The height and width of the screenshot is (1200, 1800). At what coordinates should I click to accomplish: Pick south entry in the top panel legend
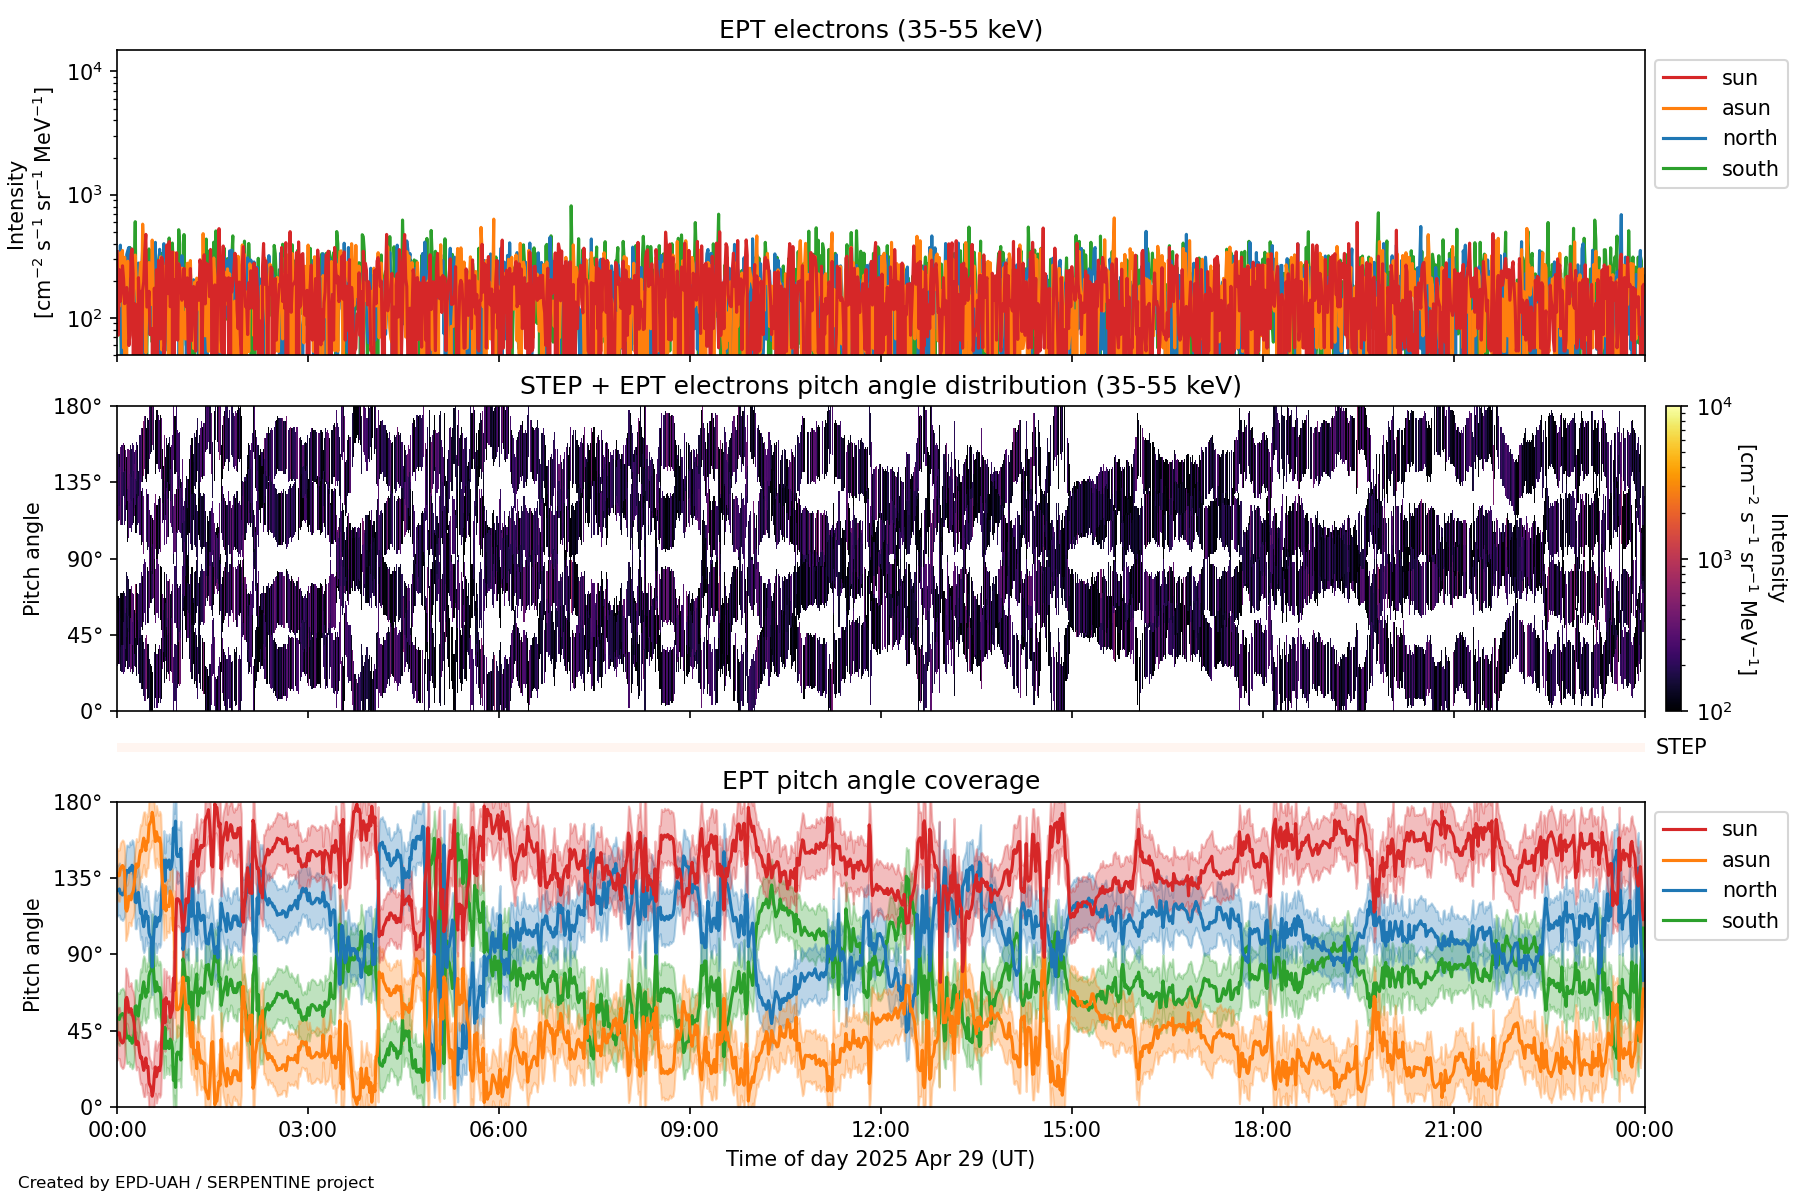(x=1749, y=169)
